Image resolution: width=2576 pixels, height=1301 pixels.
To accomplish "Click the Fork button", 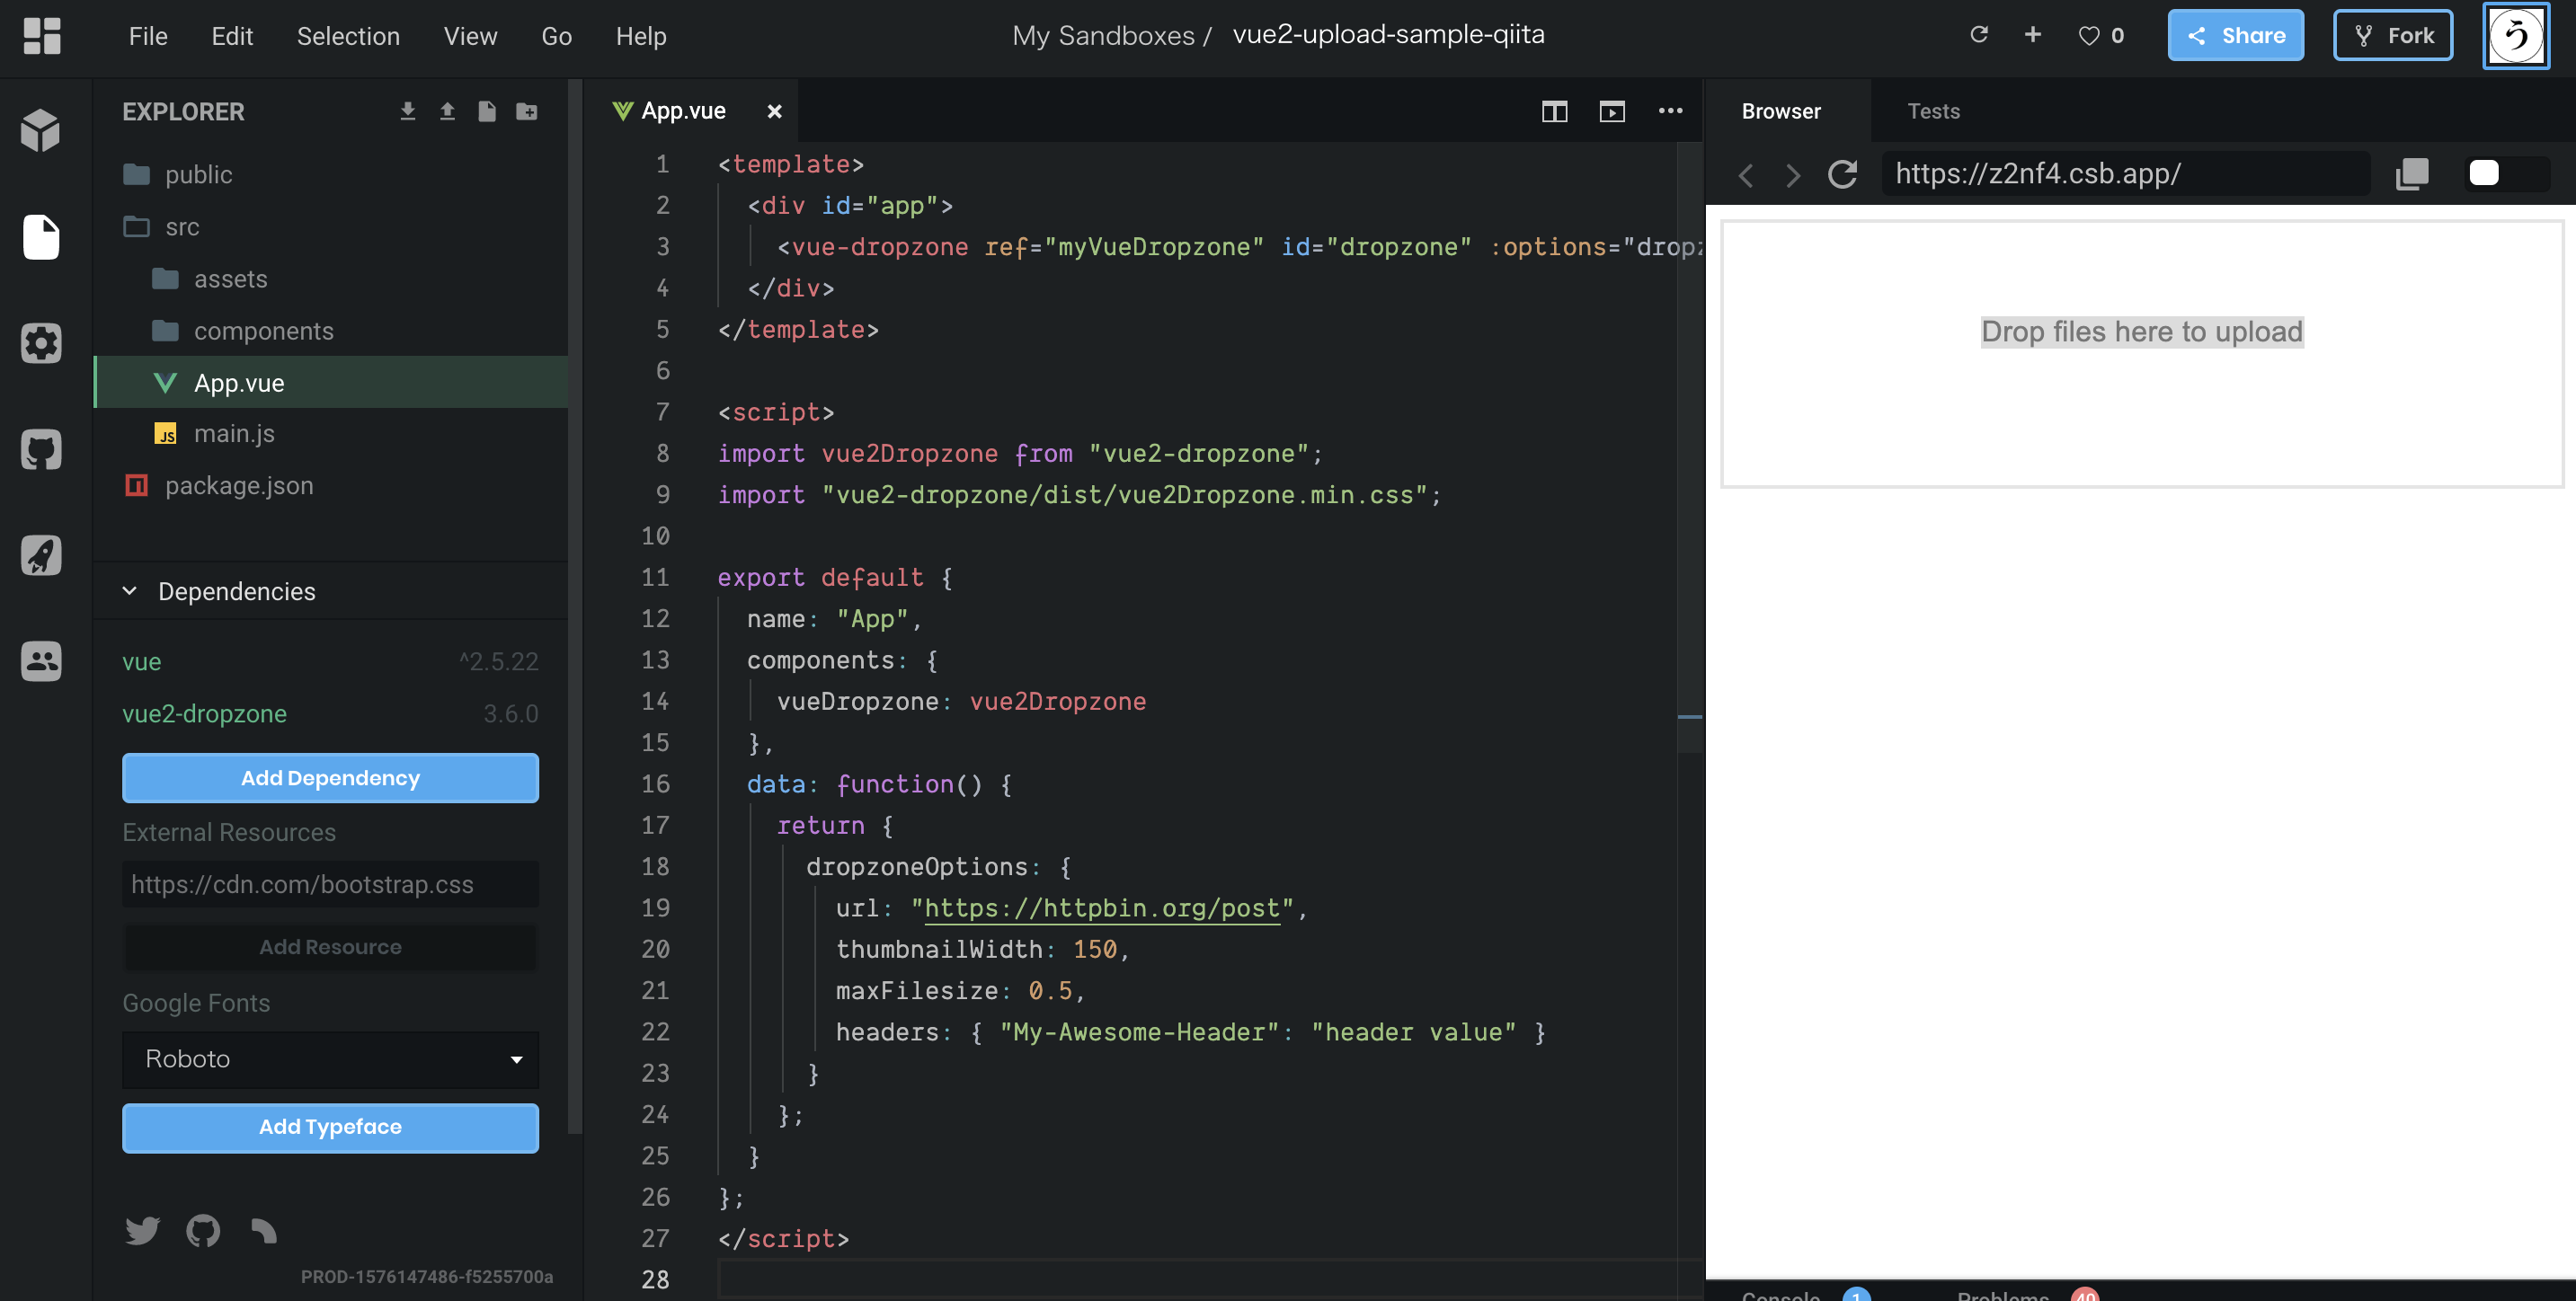I will [2393, 36].
